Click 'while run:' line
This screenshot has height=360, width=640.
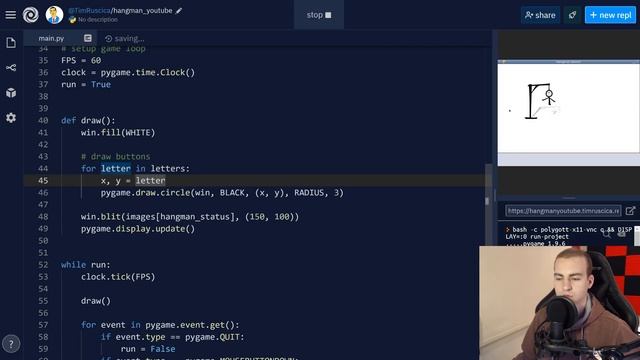(86, 264)
